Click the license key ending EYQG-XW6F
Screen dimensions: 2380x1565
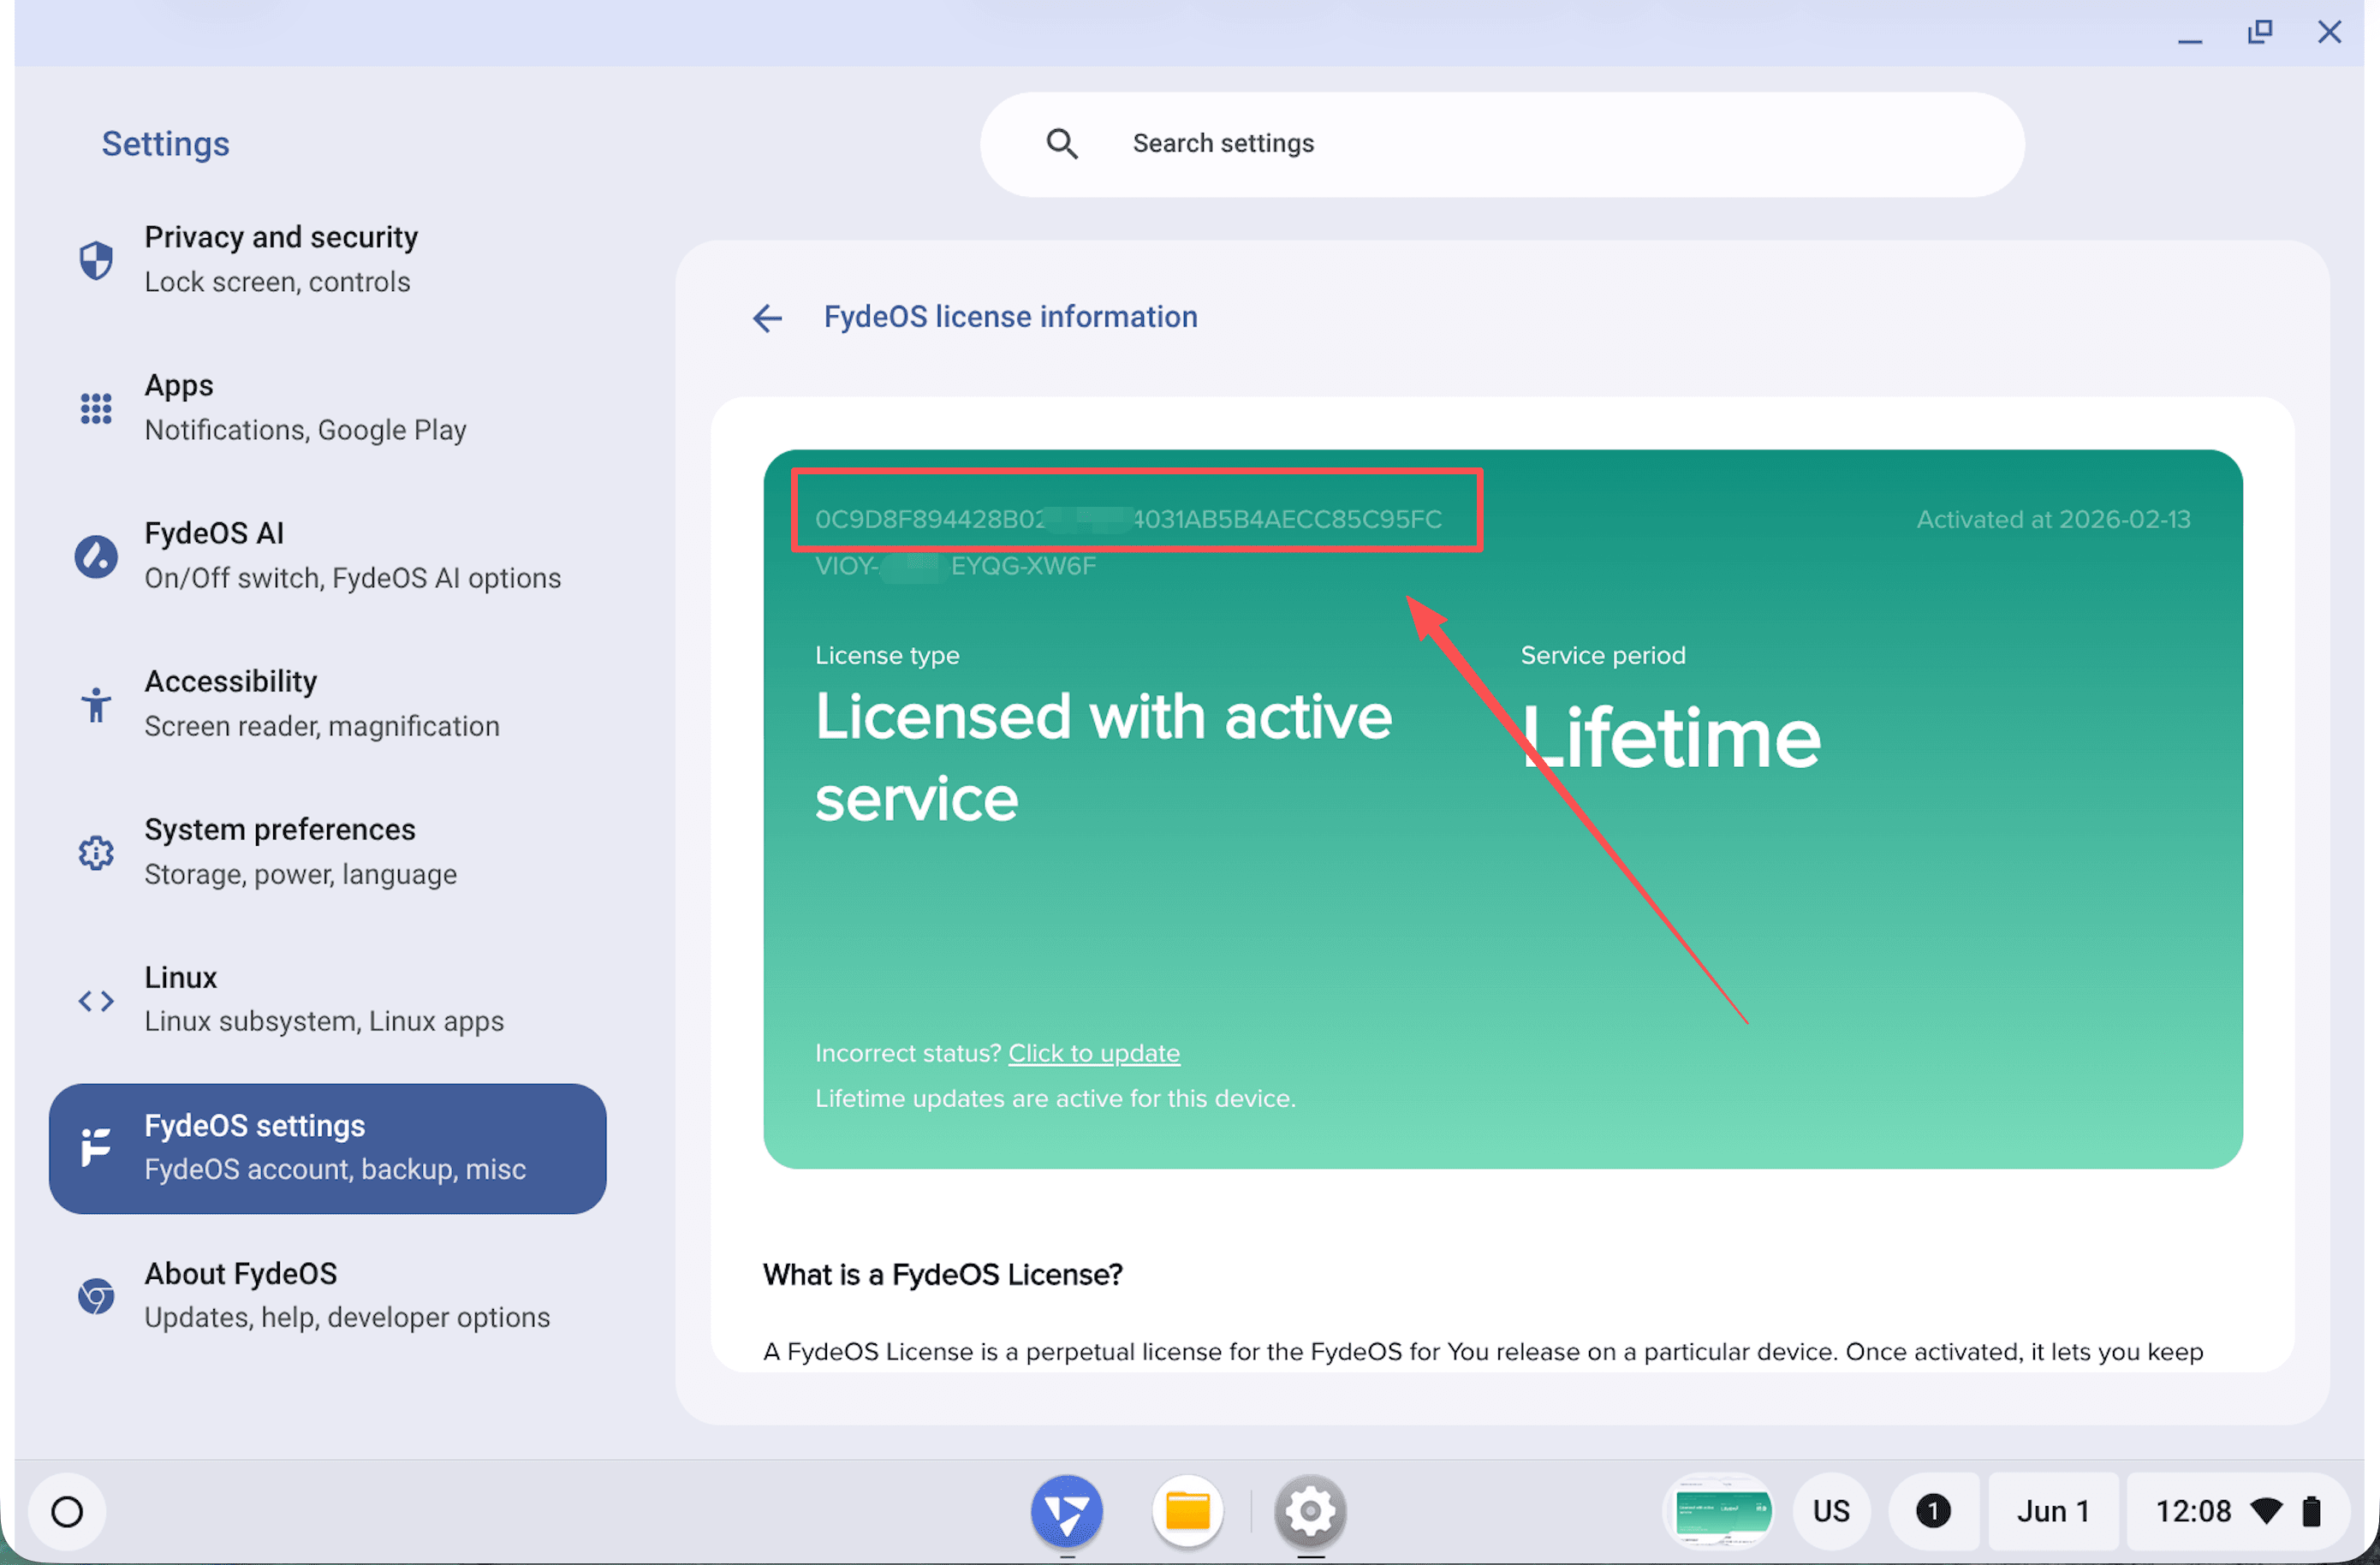pos(955,566)
